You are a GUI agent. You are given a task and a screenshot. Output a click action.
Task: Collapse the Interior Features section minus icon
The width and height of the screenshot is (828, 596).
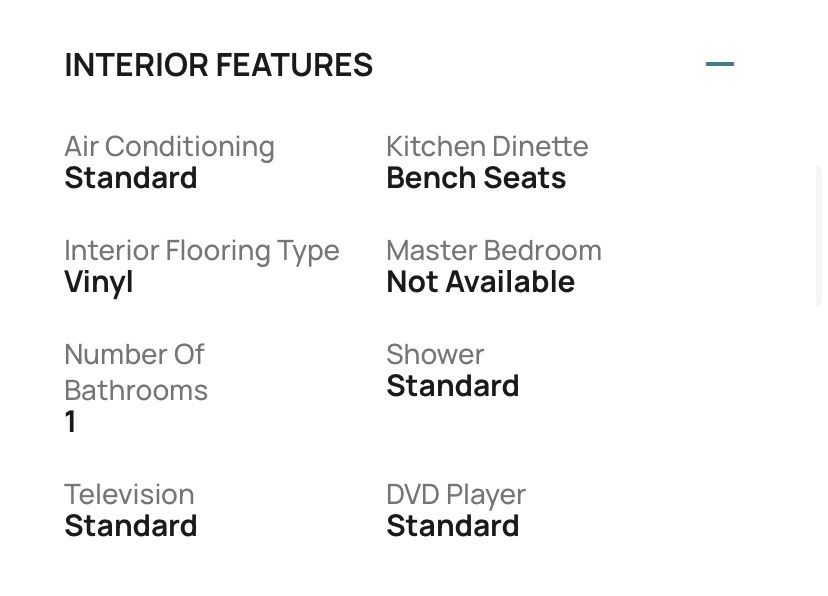719,64
